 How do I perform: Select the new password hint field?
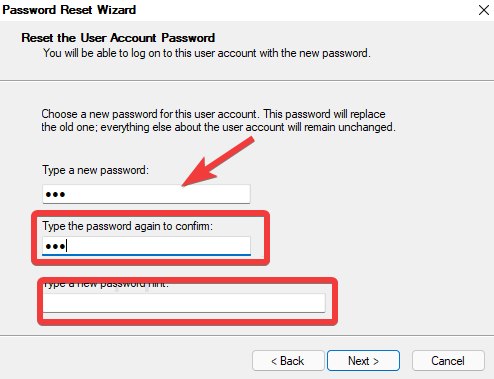184,303
